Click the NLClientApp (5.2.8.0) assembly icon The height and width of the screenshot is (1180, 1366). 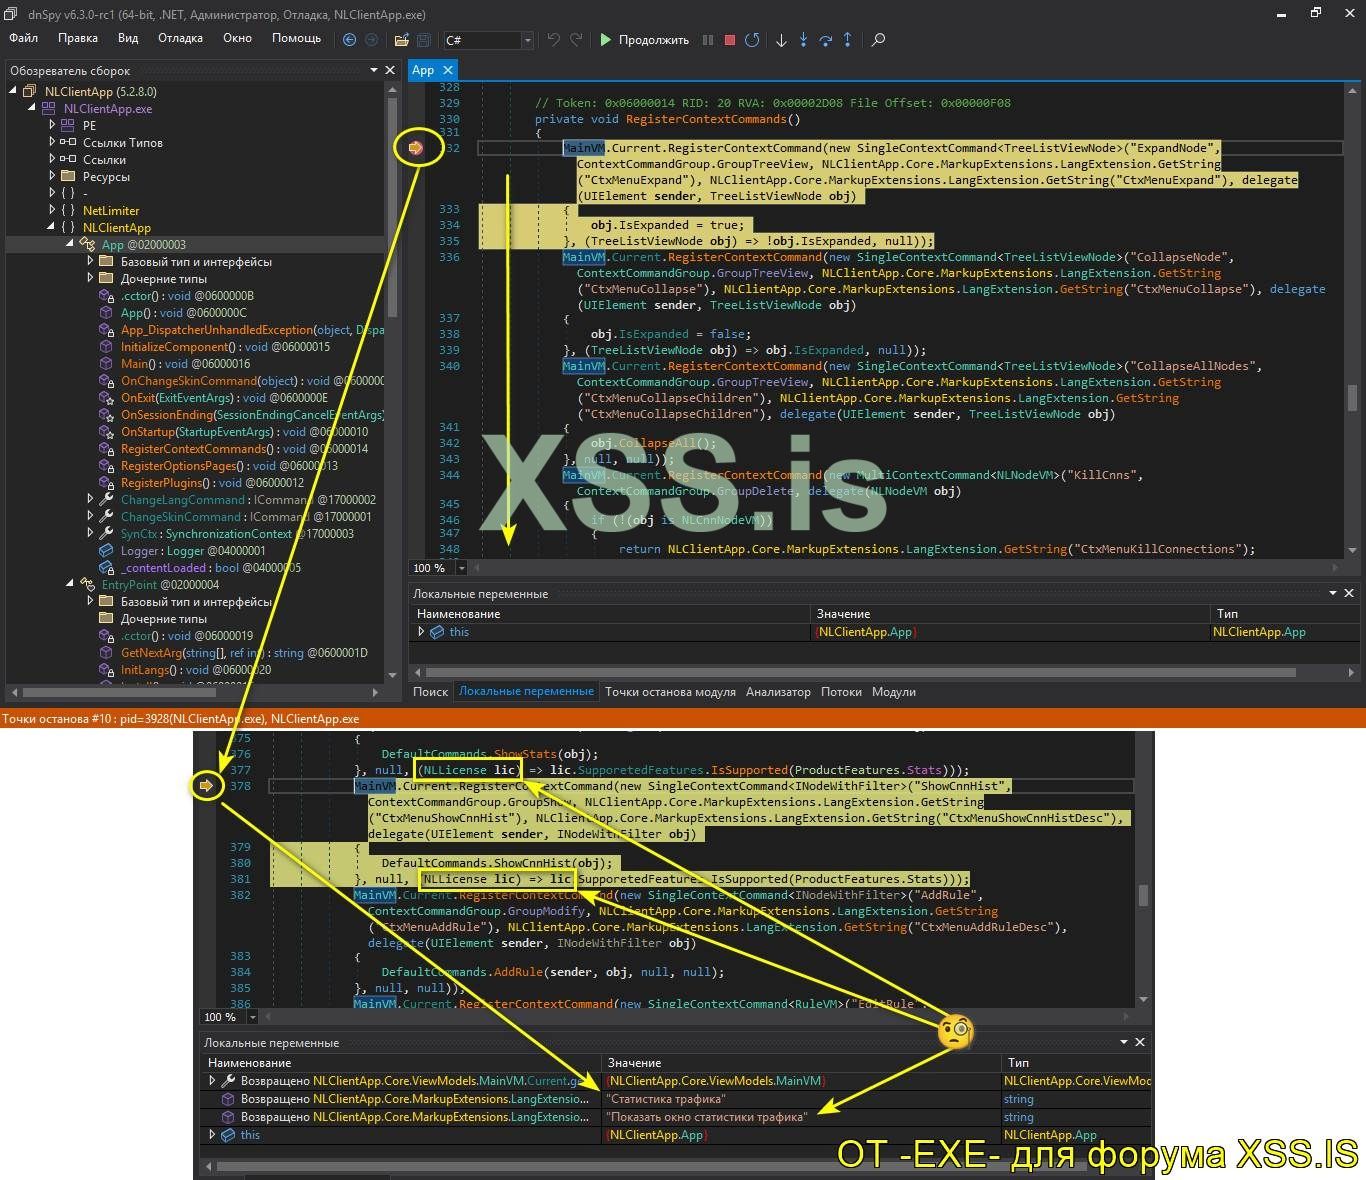point(28,92)
